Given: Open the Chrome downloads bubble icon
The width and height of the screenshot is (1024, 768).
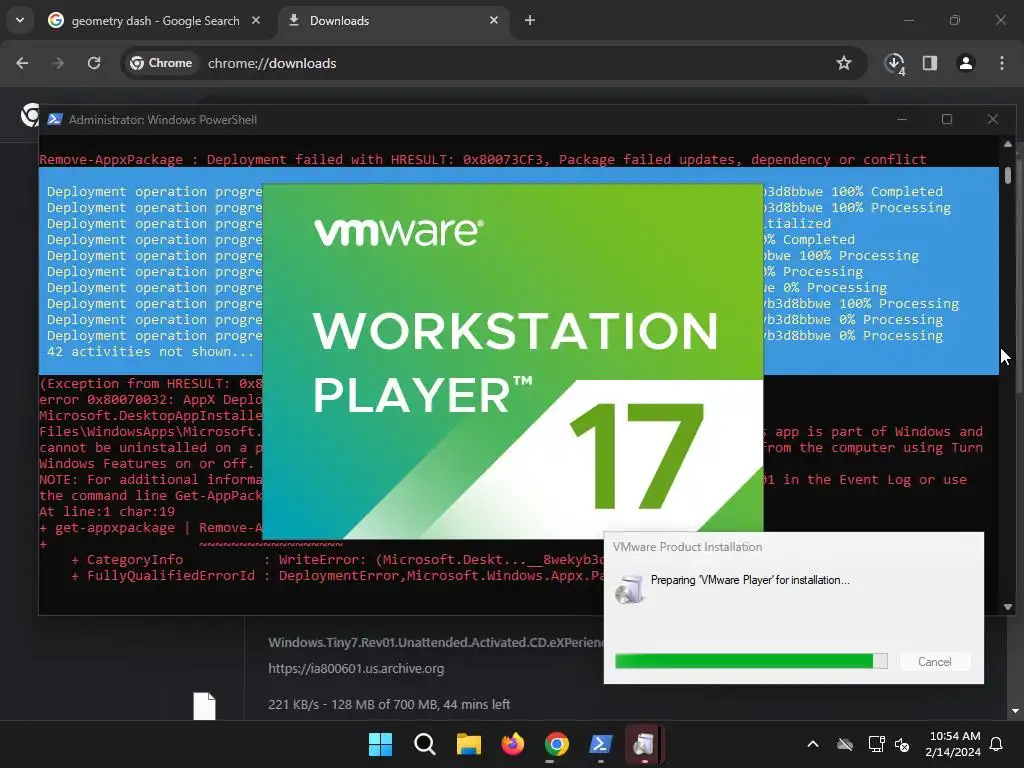Looking at the screenshot, I should pyautogui.click(x=894, y=63).
